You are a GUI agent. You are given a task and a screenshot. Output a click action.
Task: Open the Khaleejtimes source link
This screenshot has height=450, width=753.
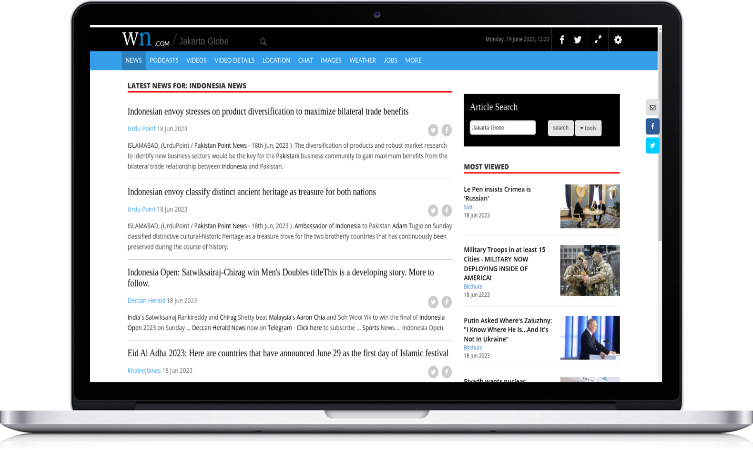point(144,371)
